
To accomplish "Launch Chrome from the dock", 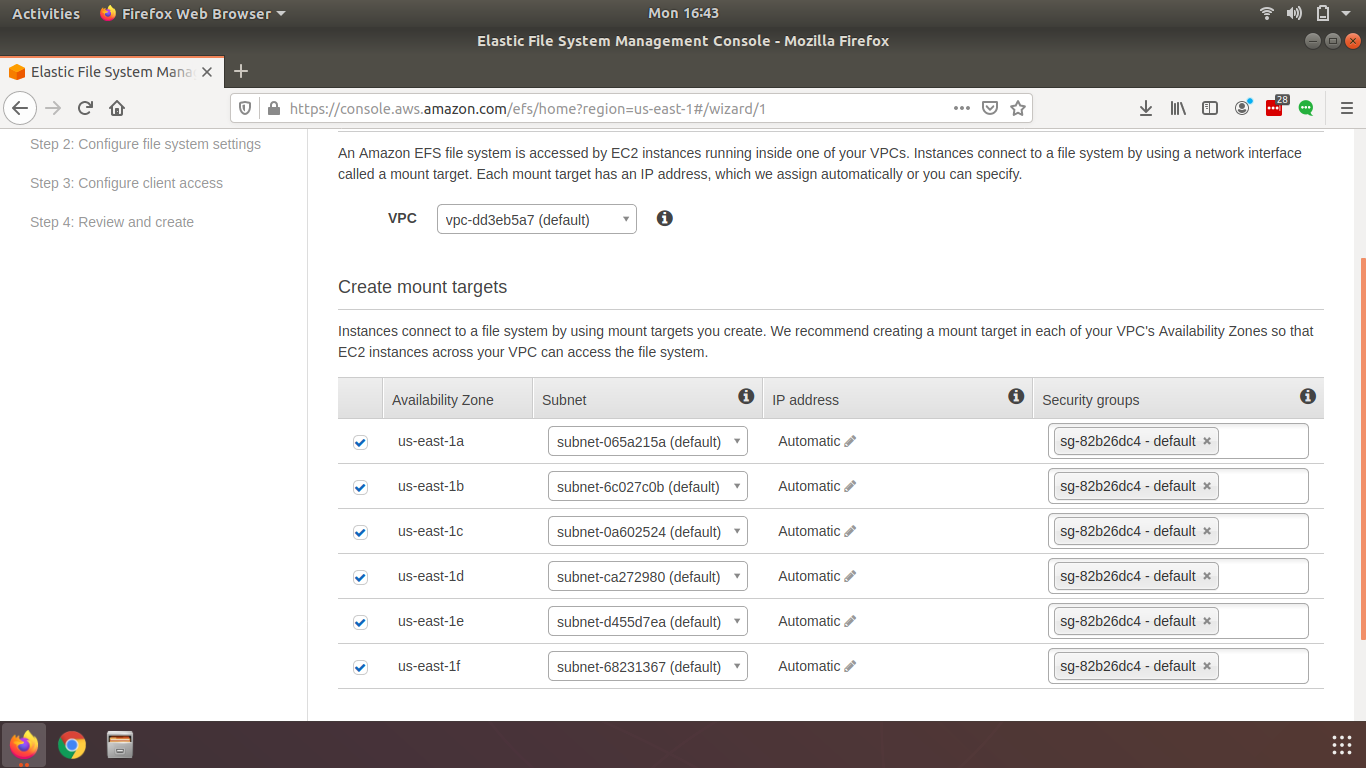I will [x=71, y=744].
